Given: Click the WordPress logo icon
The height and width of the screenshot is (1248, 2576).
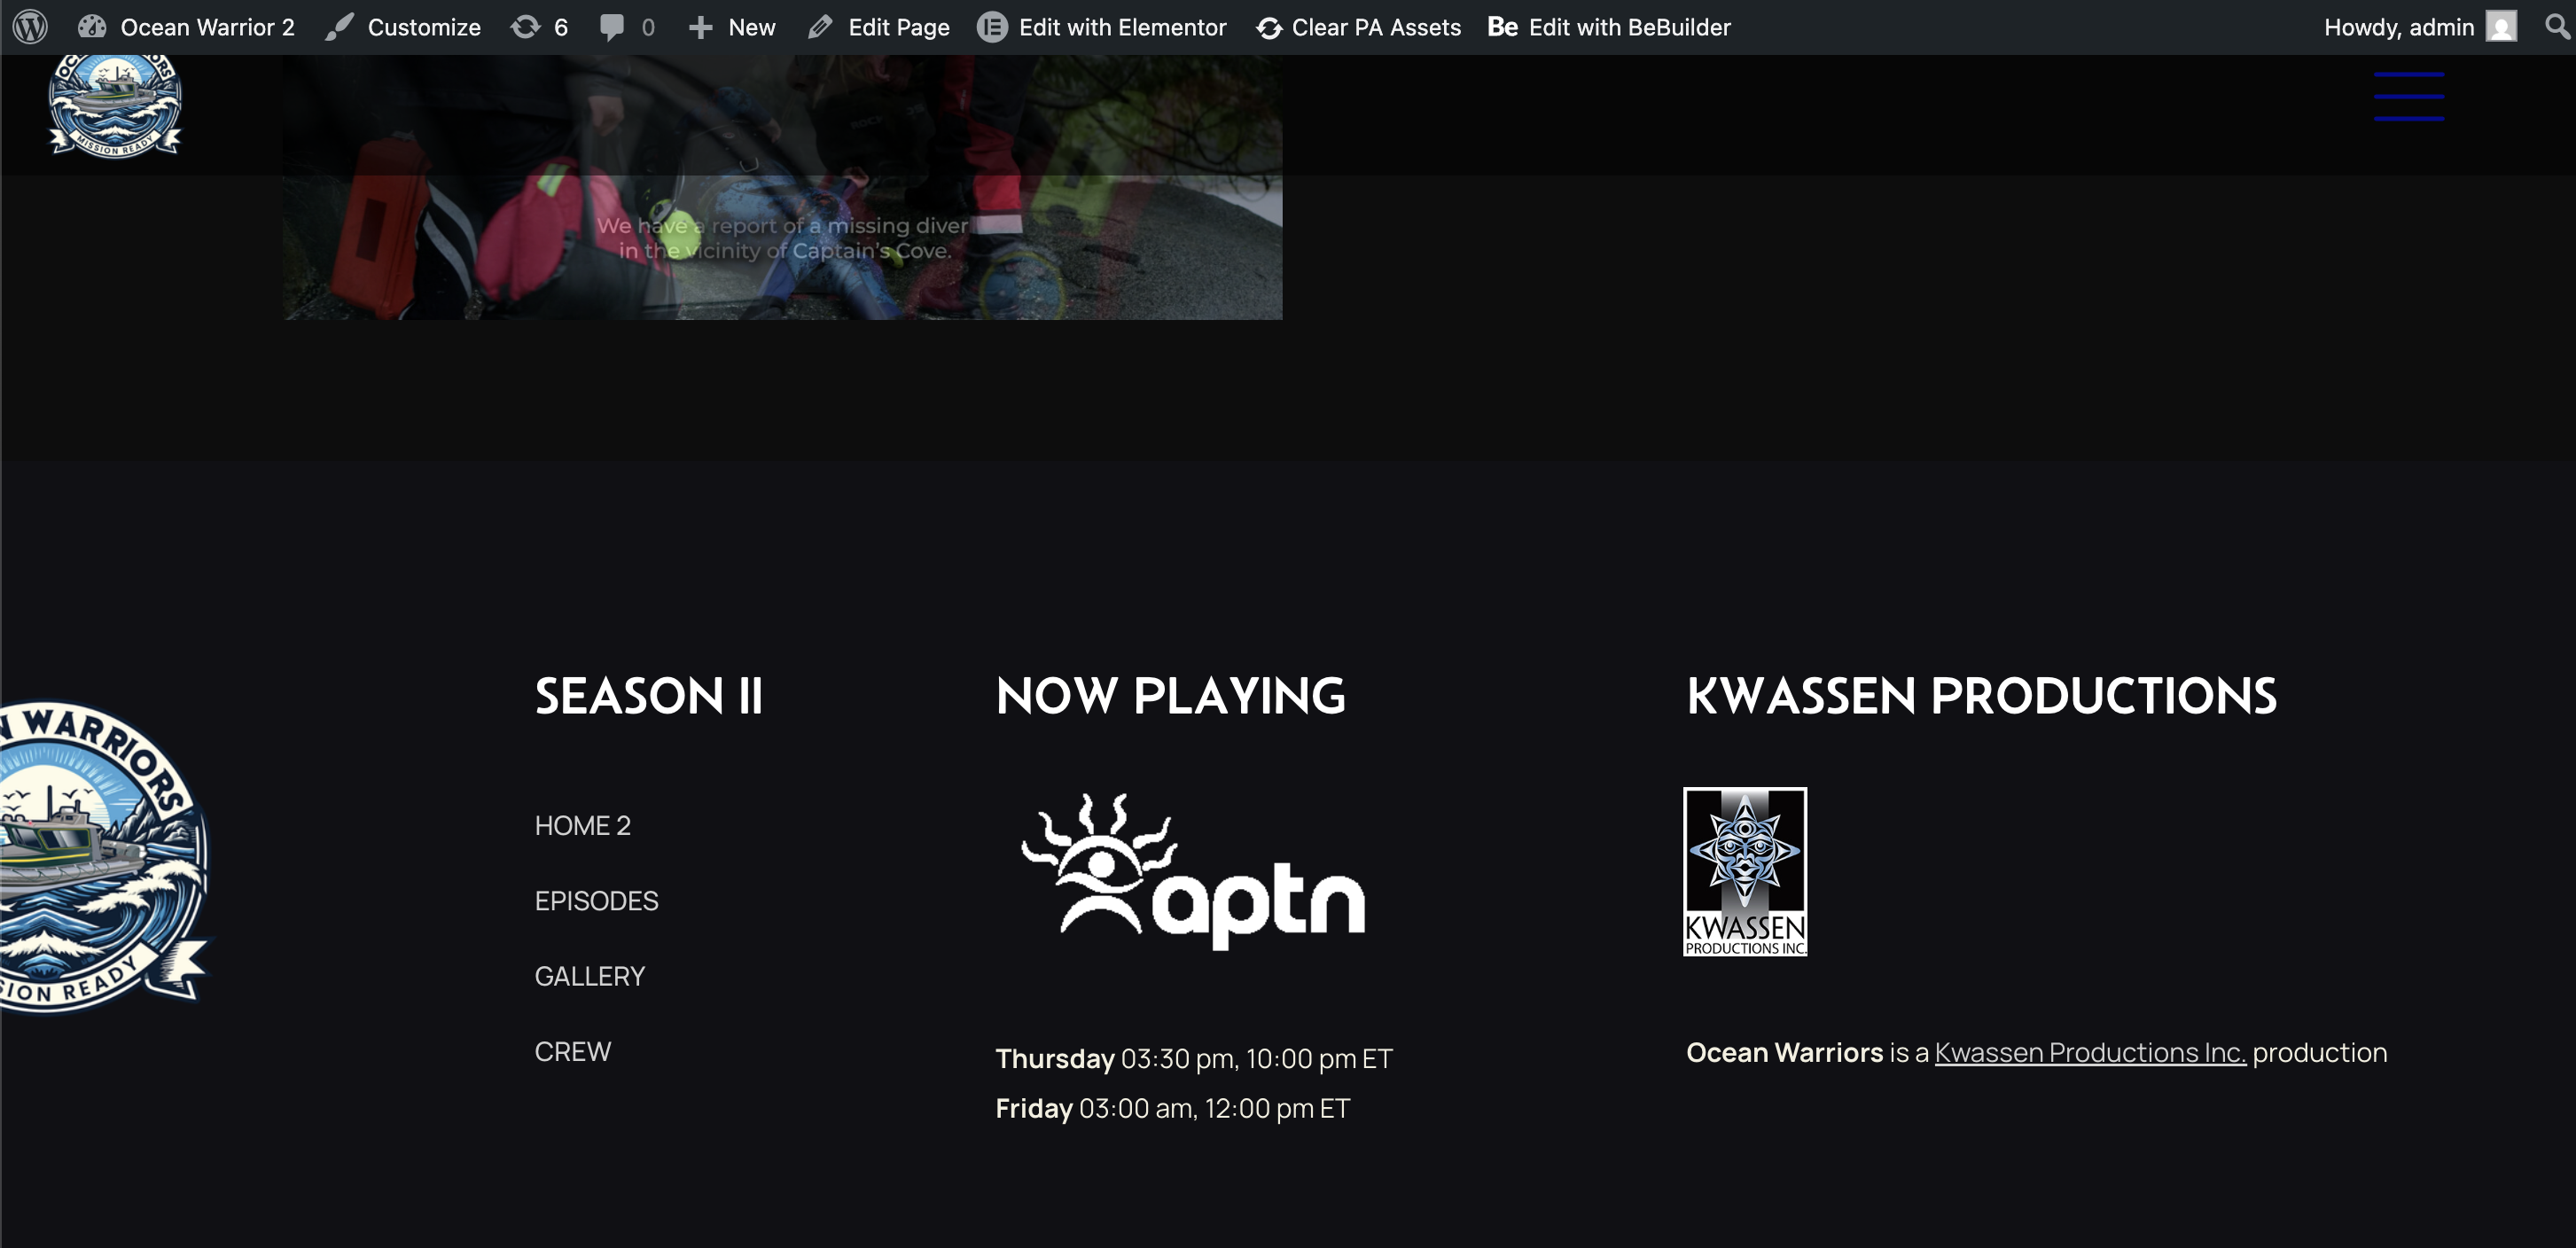Looking at the screenshot, I should point(30,27).
